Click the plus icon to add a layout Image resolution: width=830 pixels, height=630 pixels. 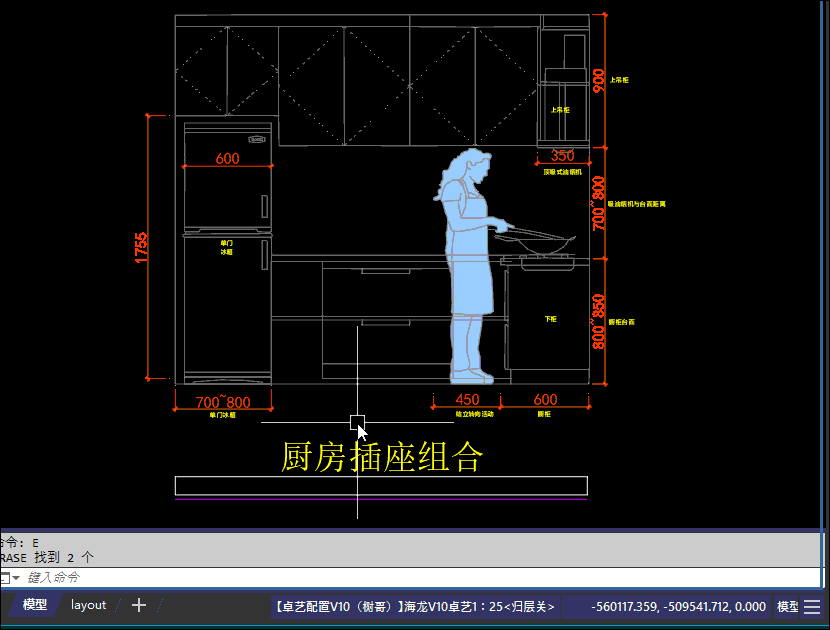click(139, 605)
